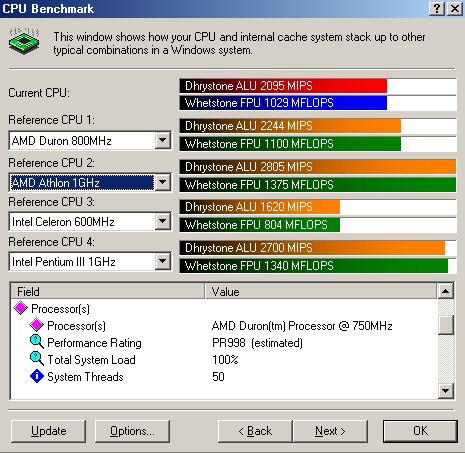Screen dimensions: 465x453
Task: Click the Whetstone FPU 1375 MFLOPS bar
Action: [x=318, y=185]
